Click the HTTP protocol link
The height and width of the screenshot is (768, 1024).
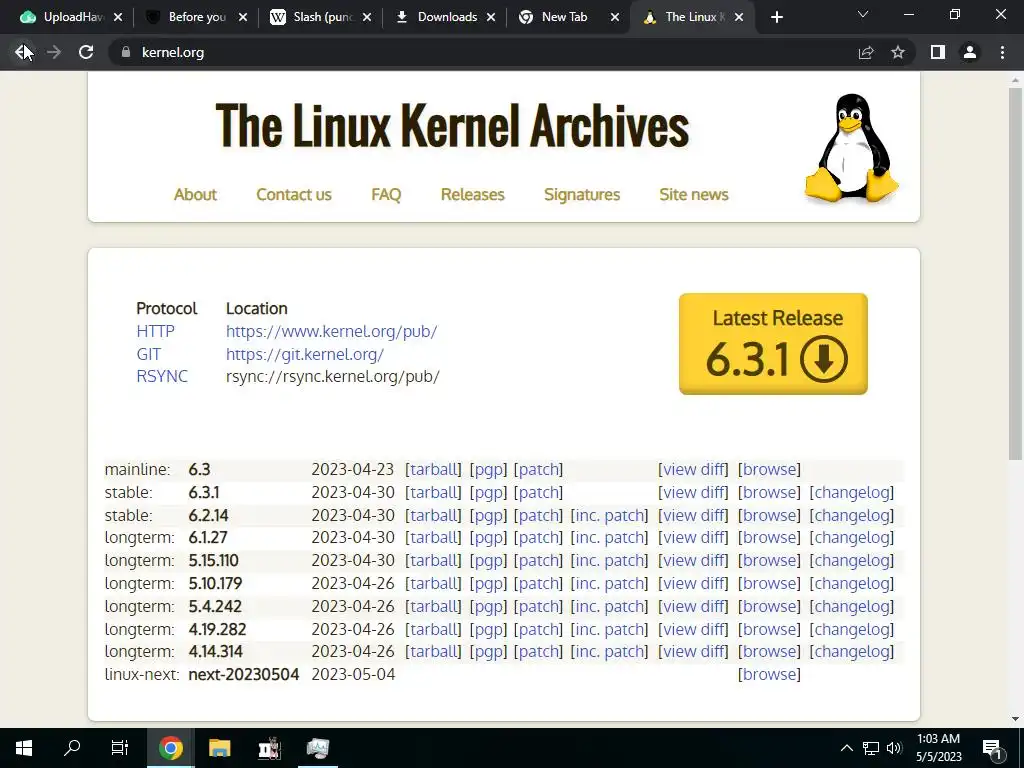coord(155,331)
